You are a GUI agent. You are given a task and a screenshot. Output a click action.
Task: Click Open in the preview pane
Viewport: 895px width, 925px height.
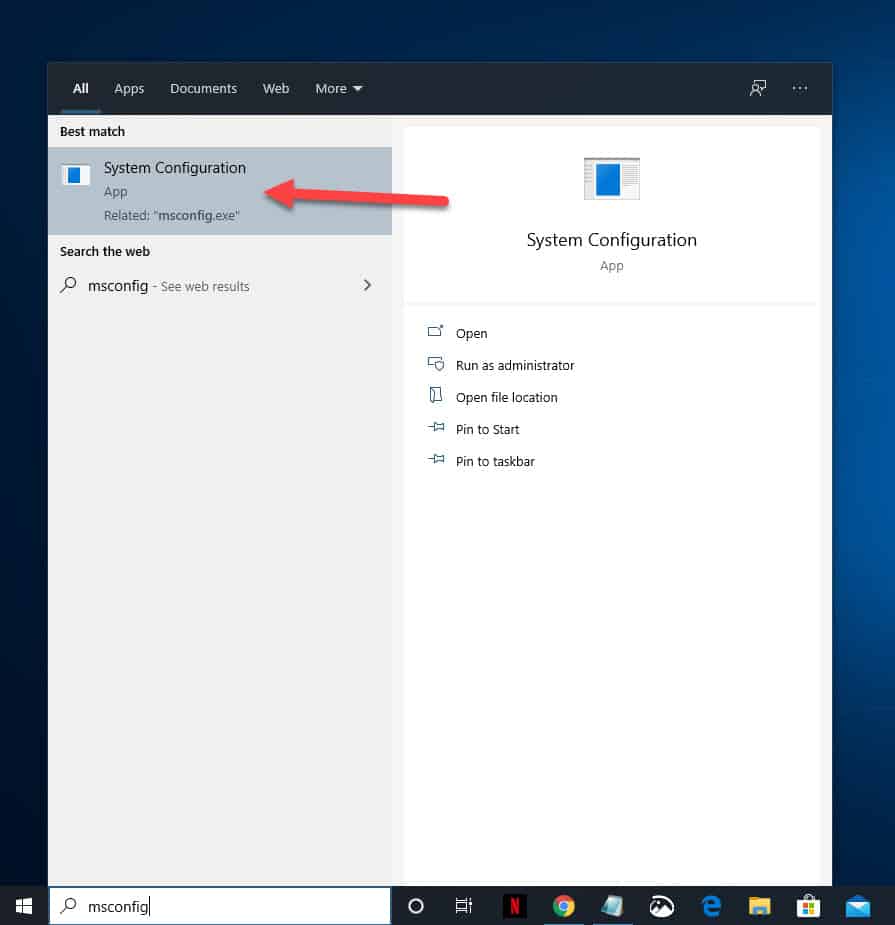pos(471,333)
